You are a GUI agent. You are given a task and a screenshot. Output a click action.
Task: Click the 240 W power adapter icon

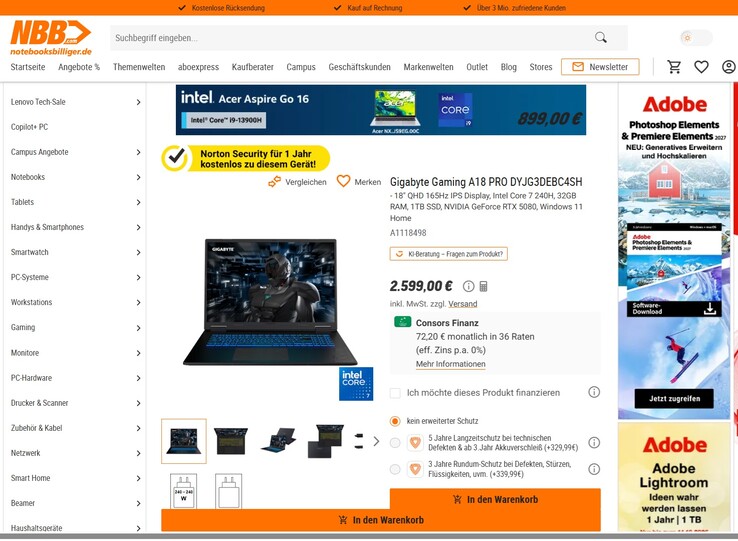[x=184, y=491]
